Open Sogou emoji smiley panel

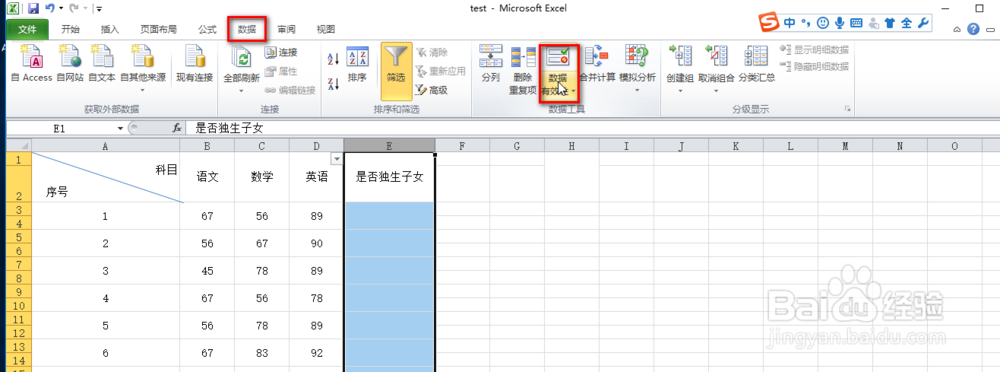(x=823, y=23)
